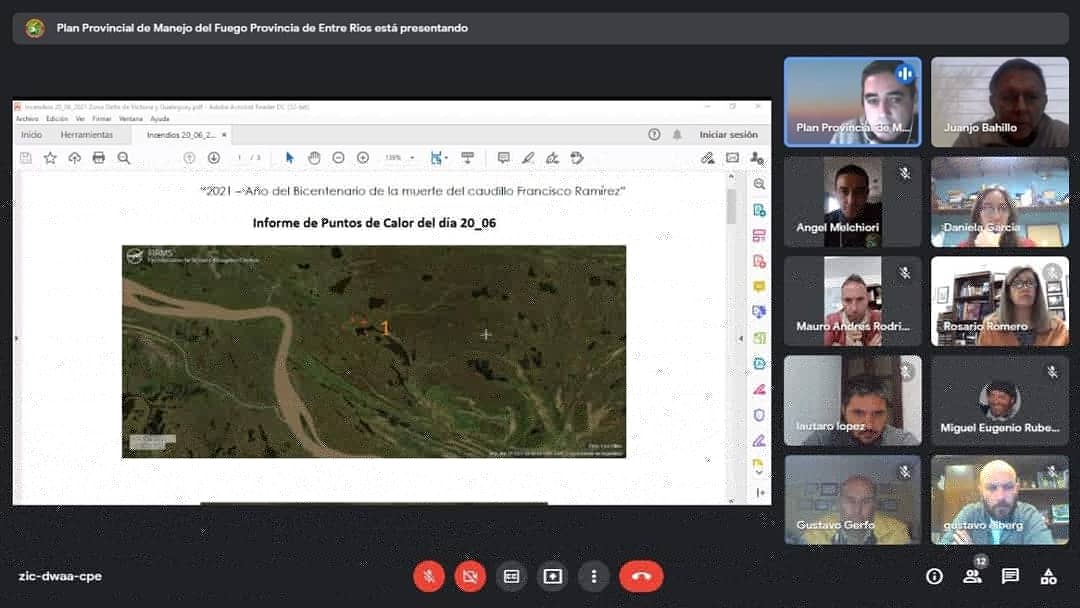Select Daniela Garcia video tile

[999, 202]
